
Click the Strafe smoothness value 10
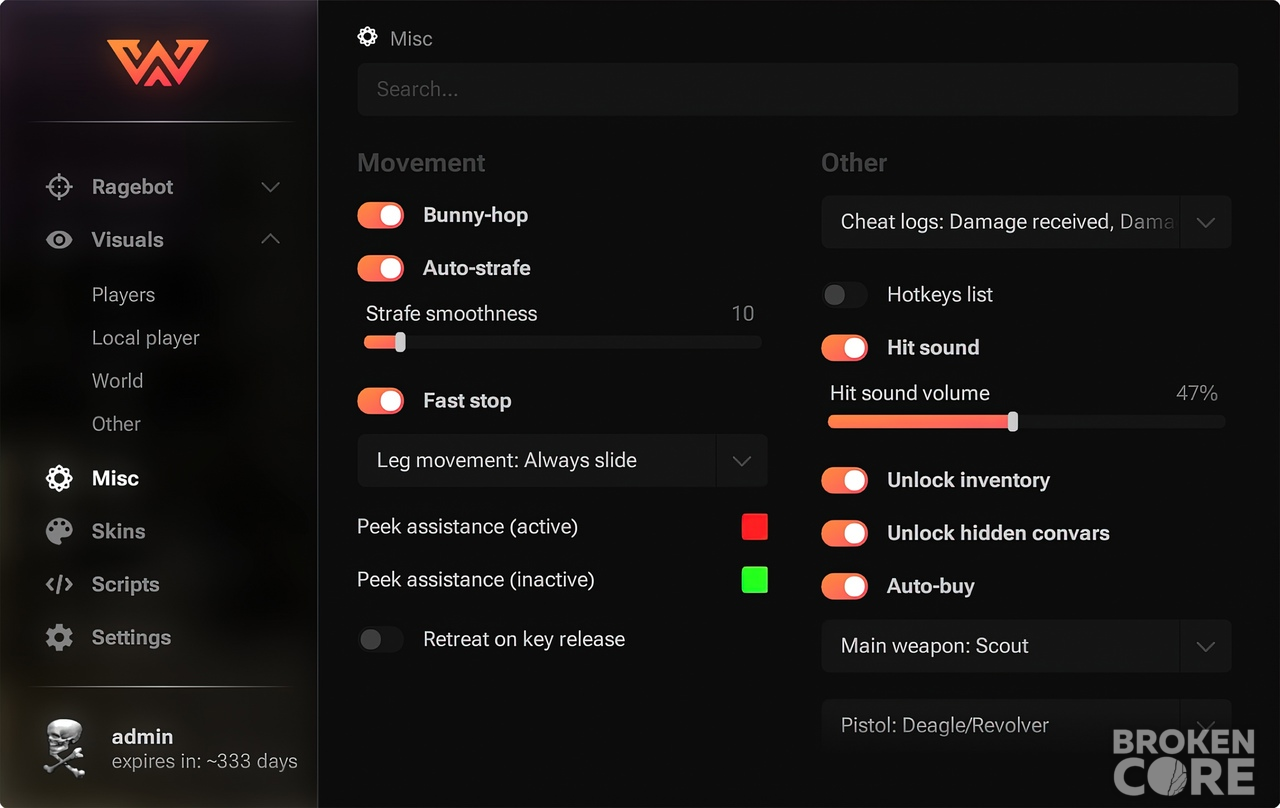(743, 313)
